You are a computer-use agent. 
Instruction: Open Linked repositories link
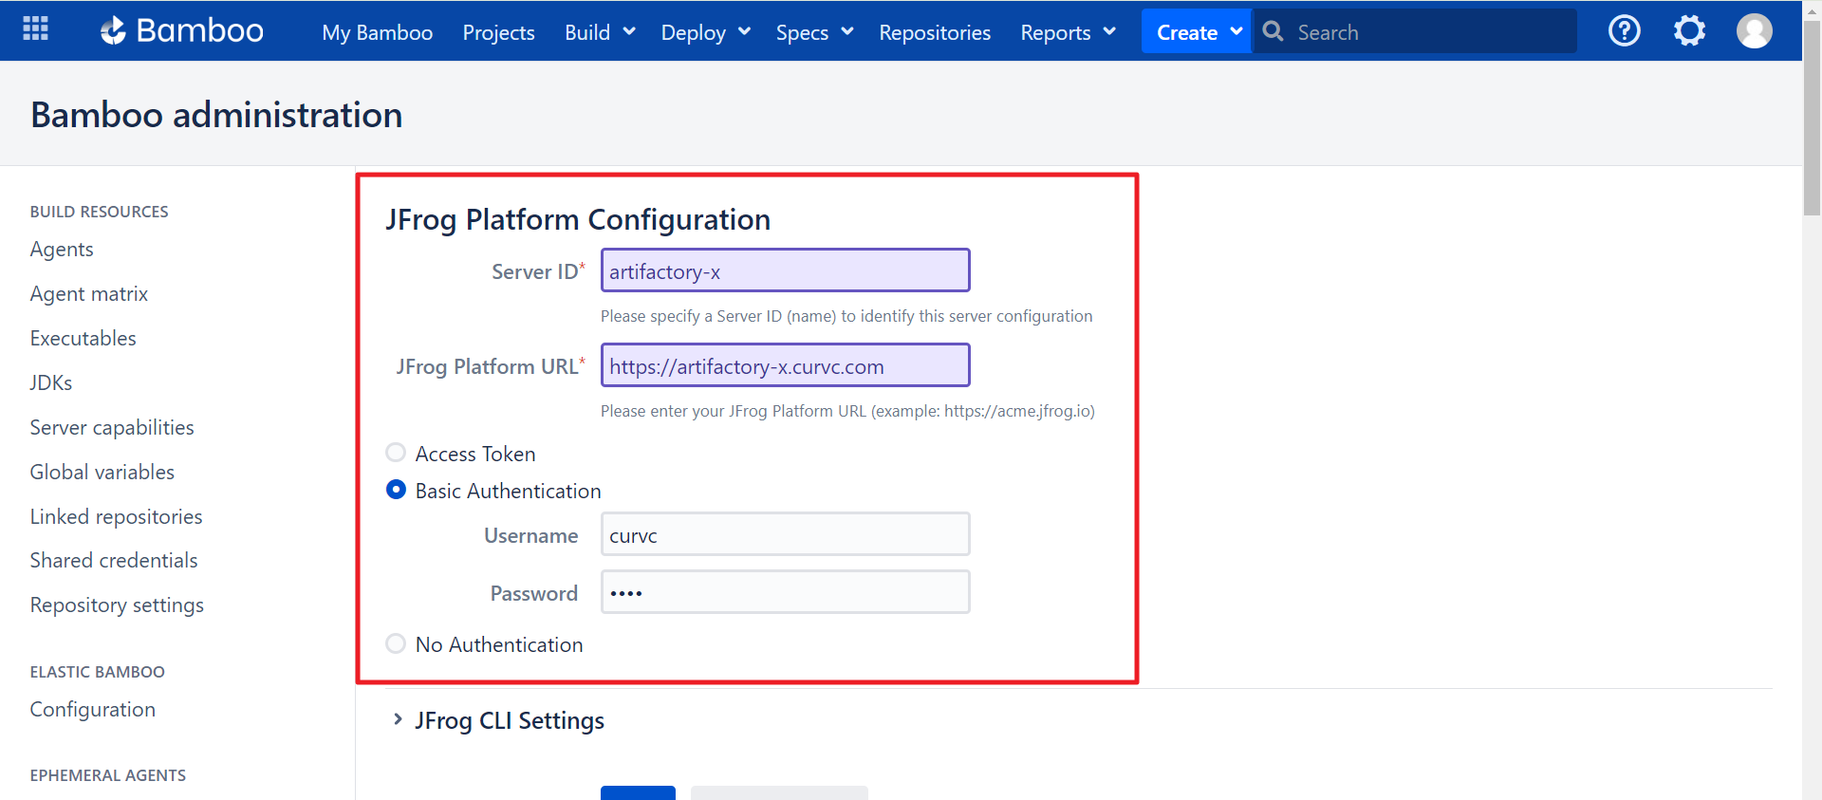point(116,517)
